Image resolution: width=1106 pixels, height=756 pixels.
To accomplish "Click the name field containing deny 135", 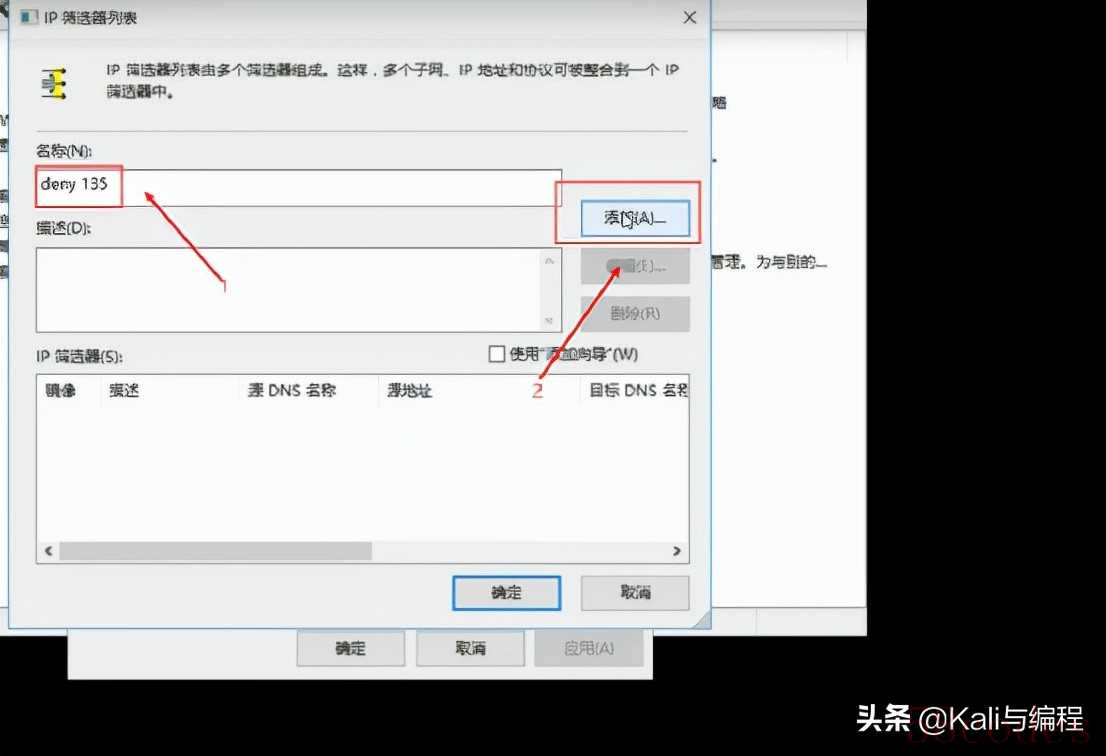I will tap(299, 188).
